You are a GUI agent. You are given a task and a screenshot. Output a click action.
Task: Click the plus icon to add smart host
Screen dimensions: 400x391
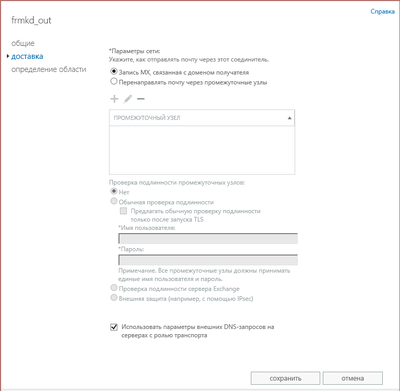coord(114,99)
